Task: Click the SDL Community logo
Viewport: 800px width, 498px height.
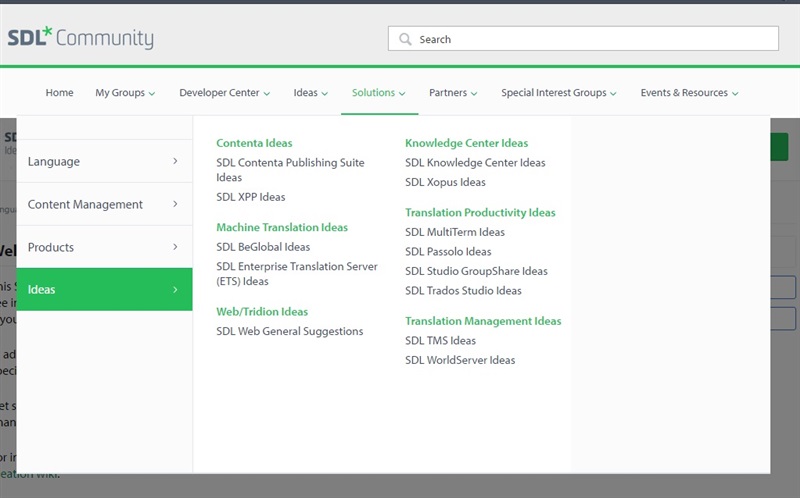Action: [81, 38]
